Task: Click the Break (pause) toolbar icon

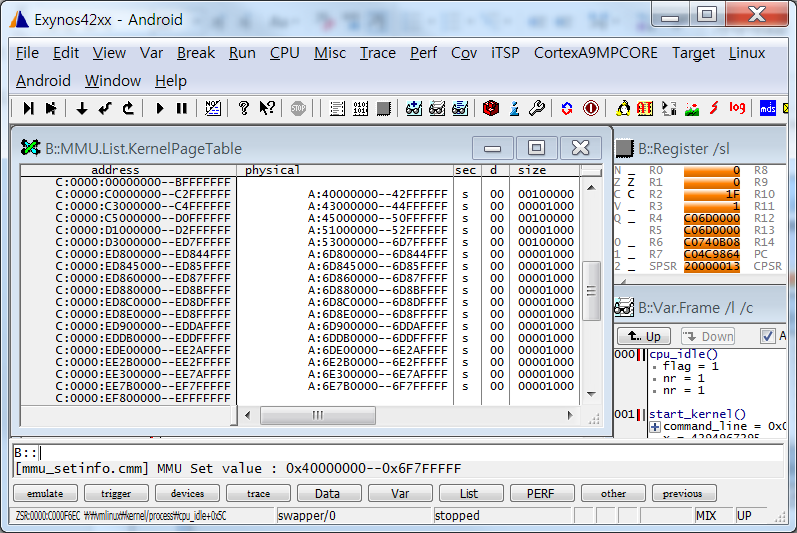Action: click(181, 108)
